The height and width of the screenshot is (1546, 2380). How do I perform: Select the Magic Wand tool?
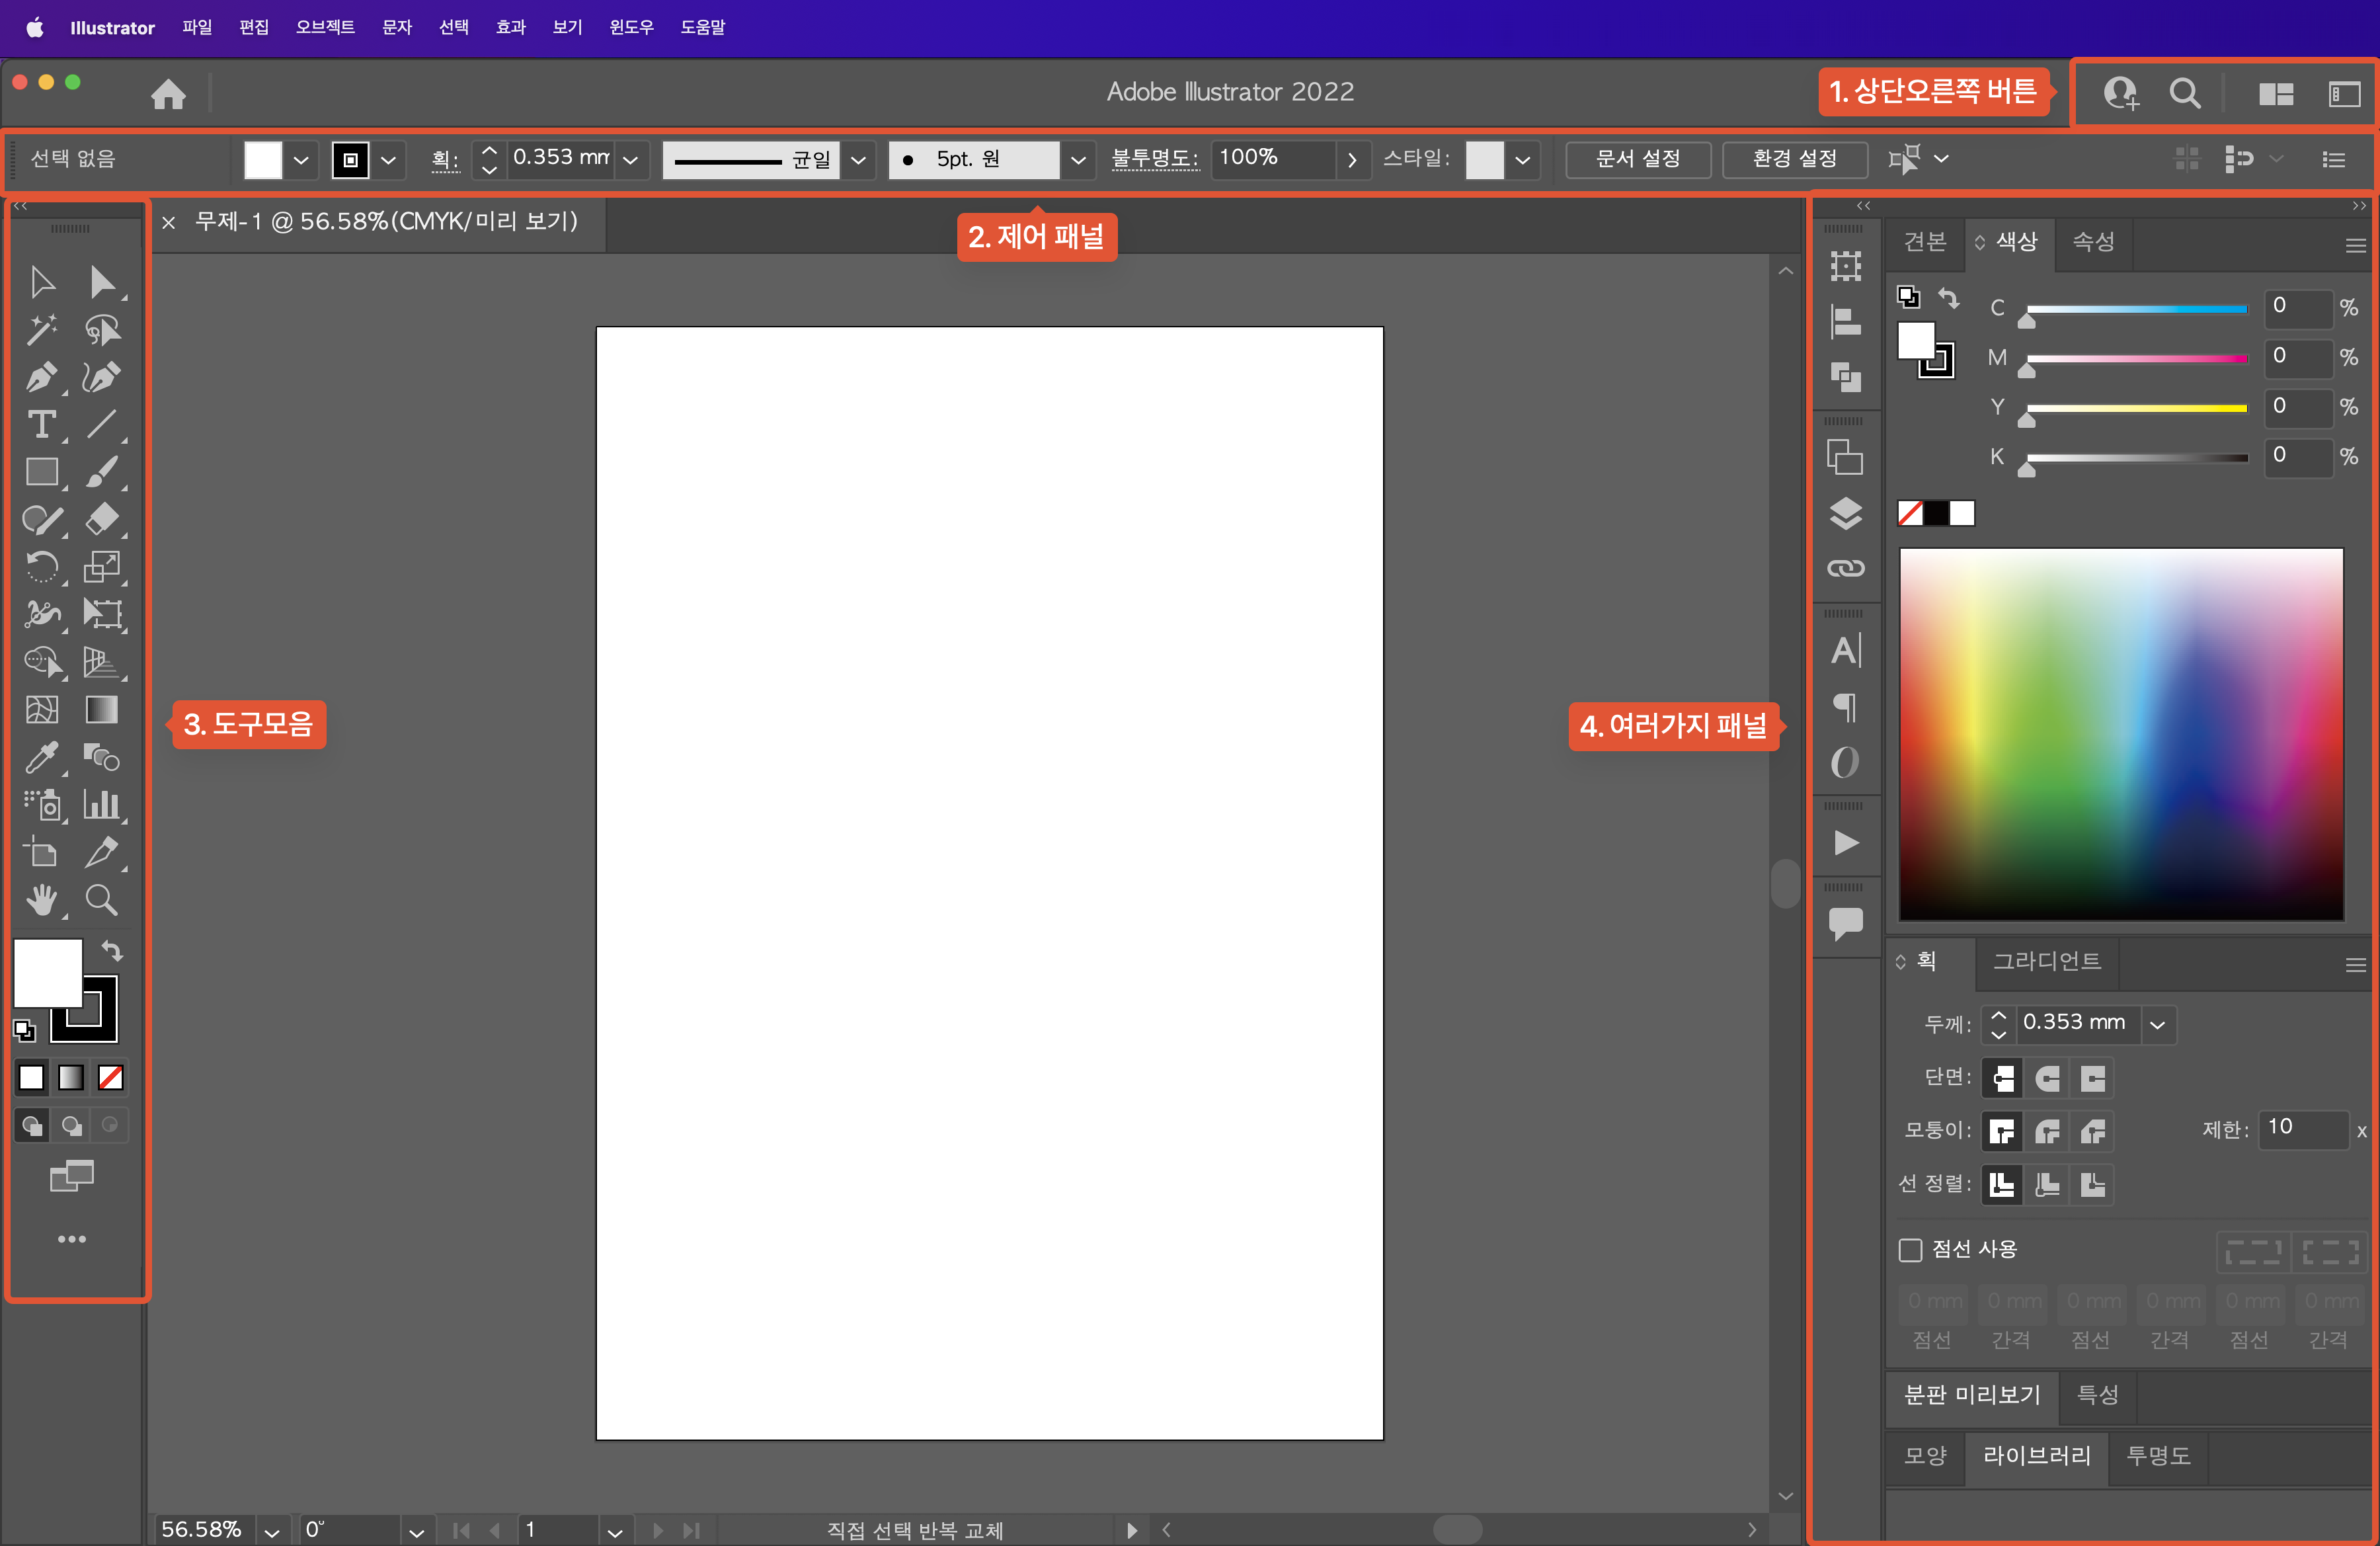pos(41,329)
